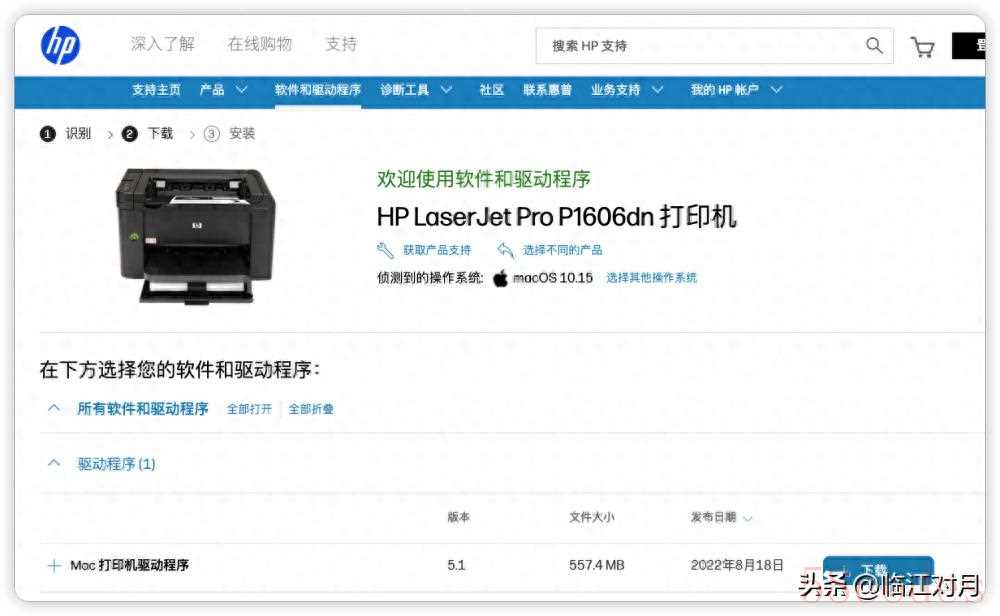Open the 我的 HP 帐户 dropdown chevron
Screen dimensions: 1000x616
[776, 90]
